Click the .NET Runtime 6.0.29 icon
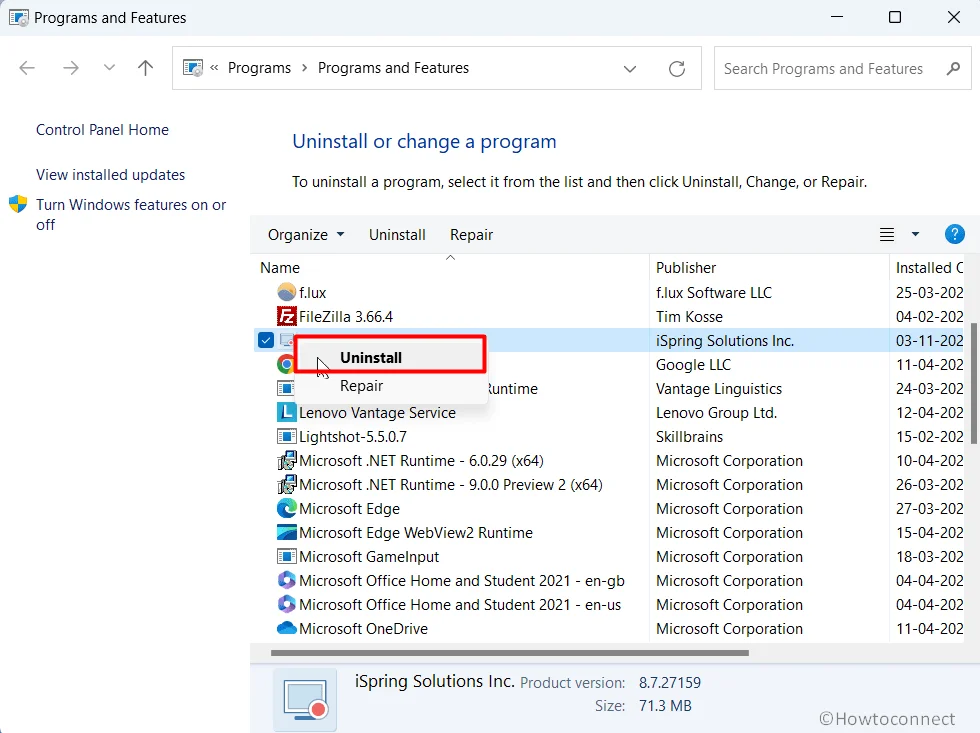Viewport: 980px width, 733px height. pyautogui.click(x=286, y=461)
